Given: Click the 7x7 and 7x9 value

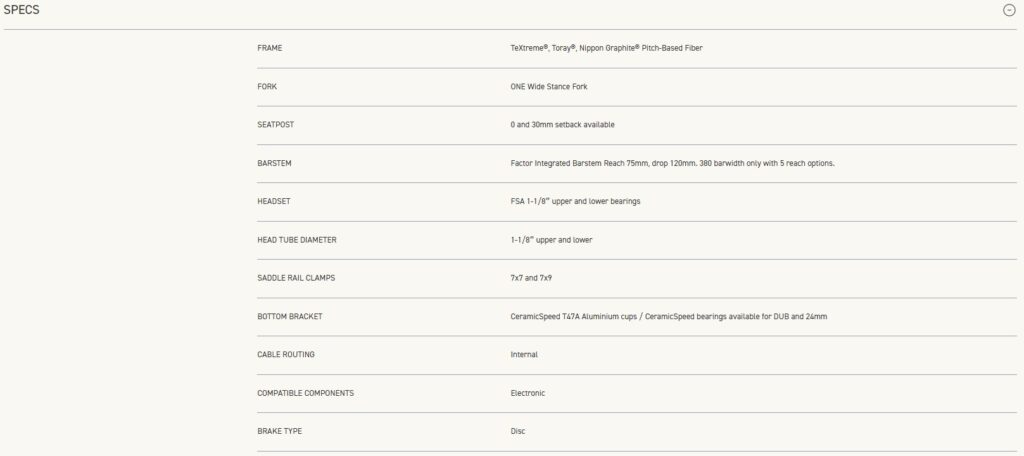Looking at the screenshot, I should click(x=532, y=278).
